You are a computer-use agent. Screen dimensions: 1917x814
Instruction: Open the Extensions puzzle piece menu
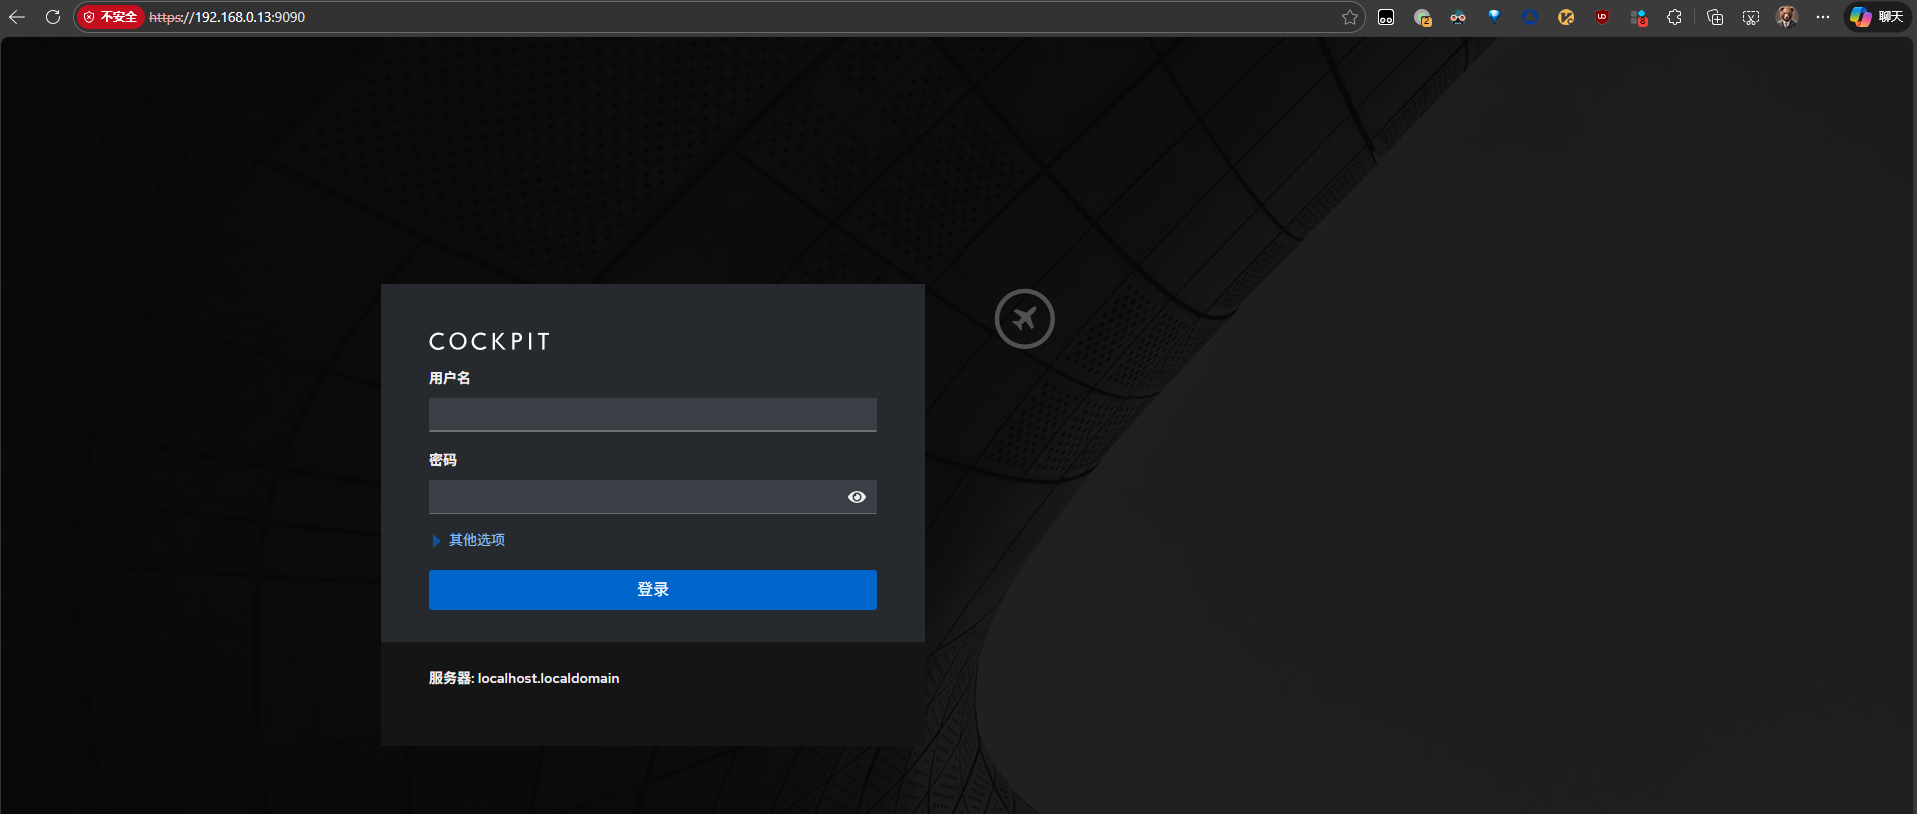[x=1674, y=17]
